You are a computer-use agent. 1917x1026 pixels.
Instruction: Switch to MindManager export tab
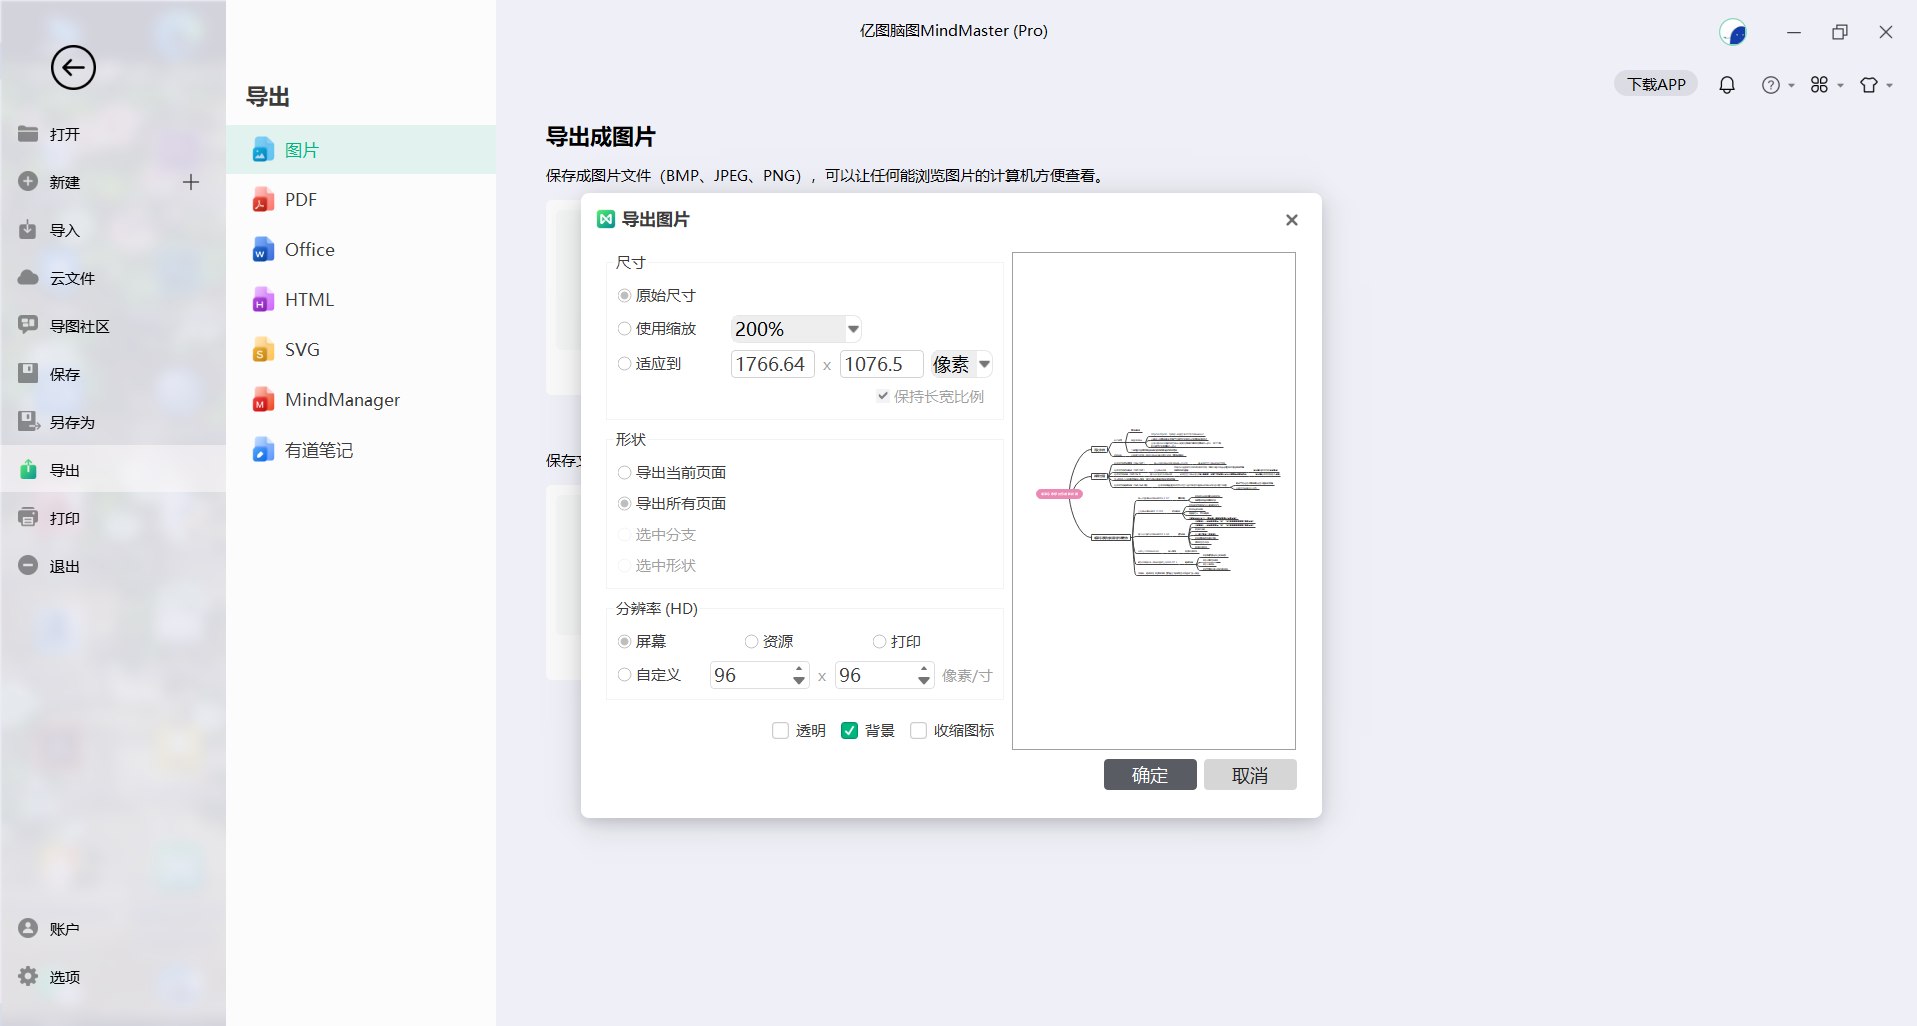click(361, 400)
